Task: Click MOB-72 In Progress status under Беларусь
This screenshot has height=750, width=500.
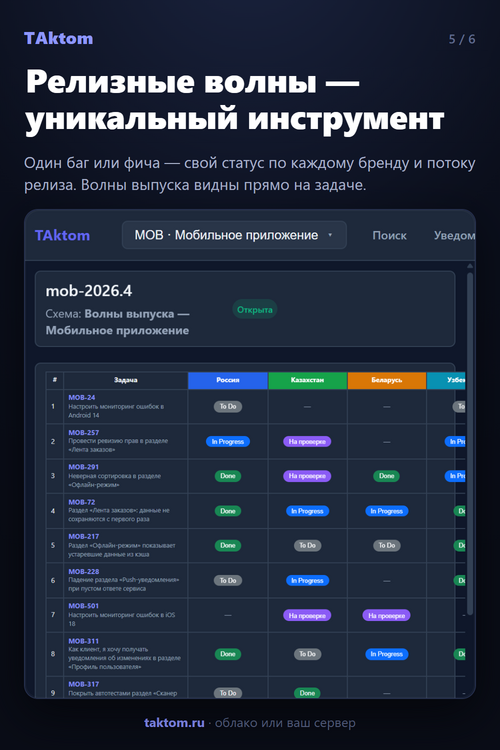Action: coord(387,511)
